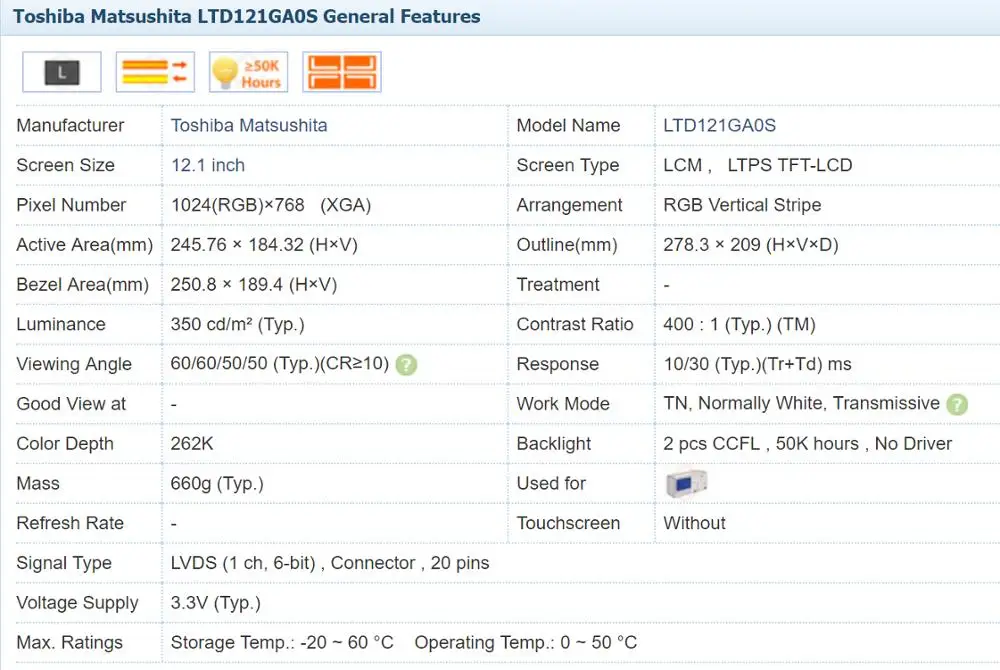The height and width of the screenshot is (670, 1000).
Task: Select the 1024(RGB)×768 (XGA) pixel number value
Action: [270, 205]
